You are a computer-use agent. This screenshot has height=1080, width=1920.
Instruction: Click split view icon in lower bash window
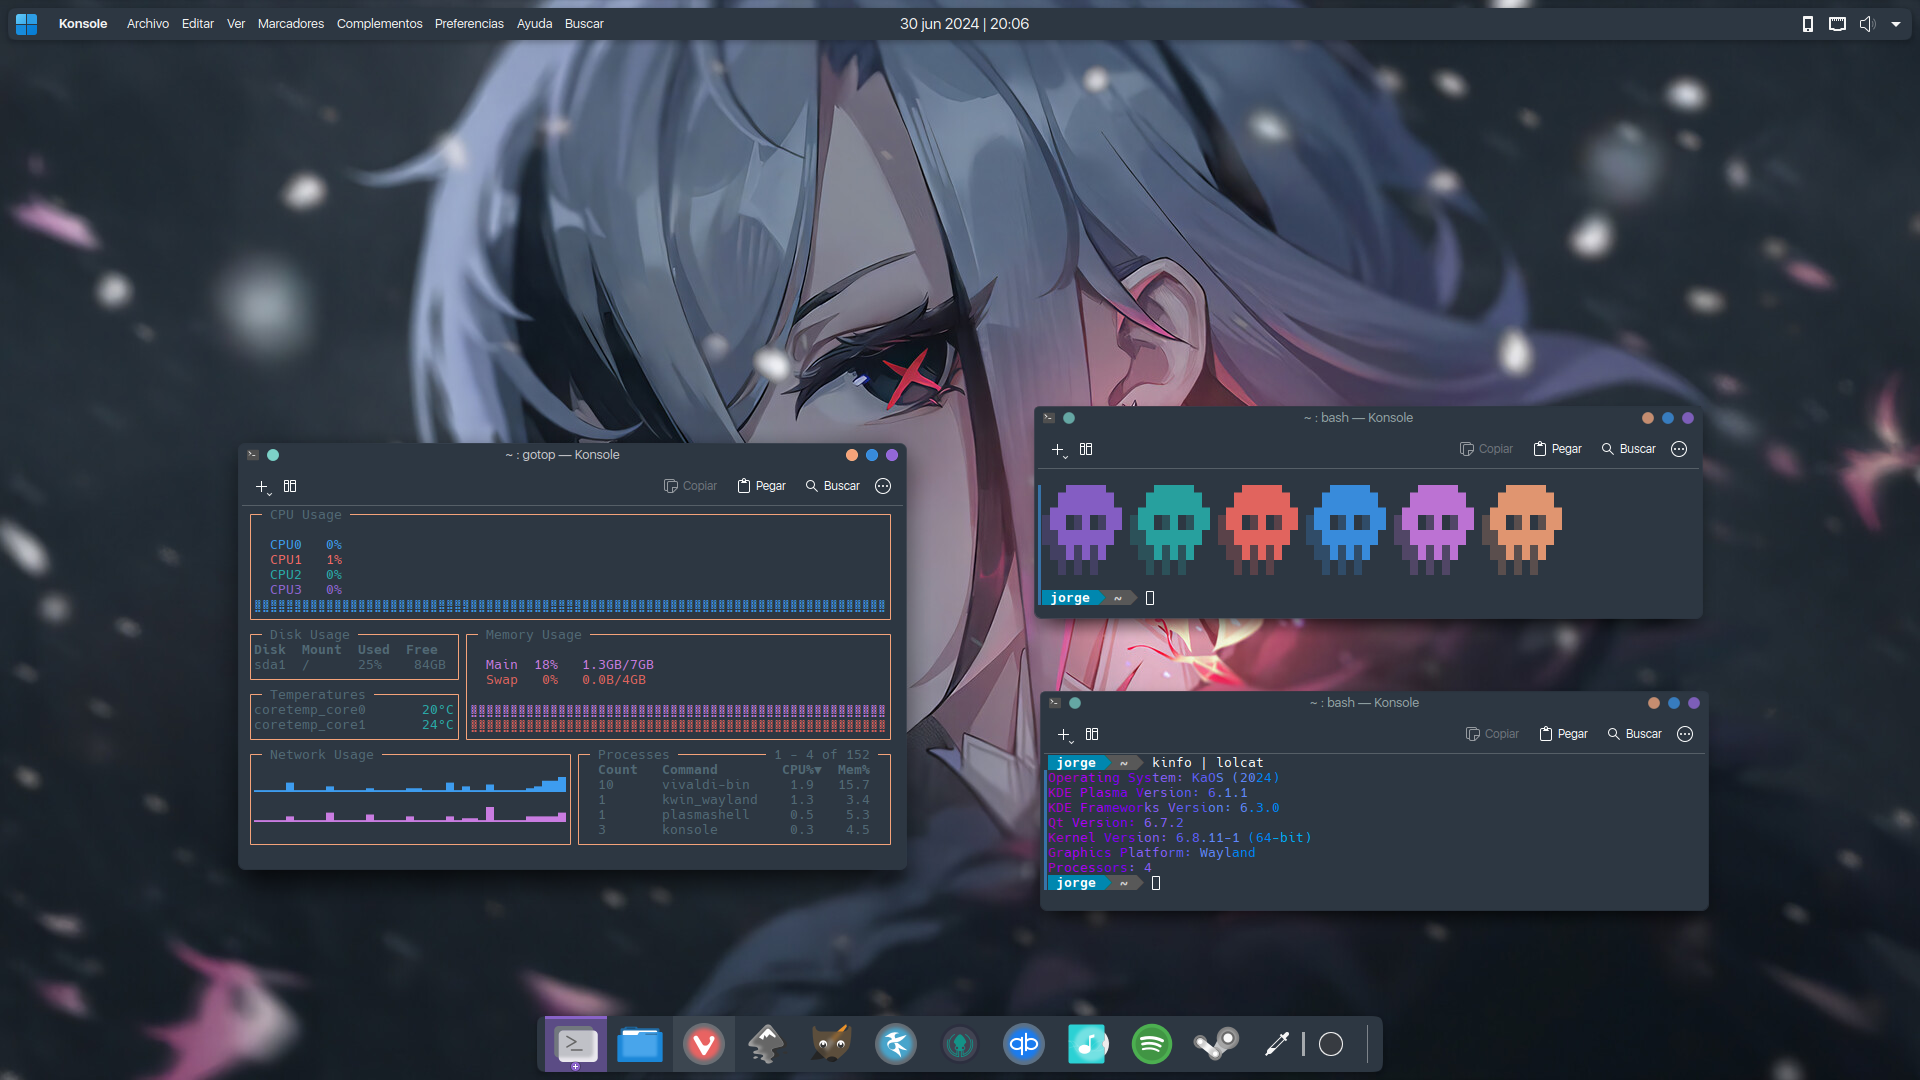coord(1092,734)
